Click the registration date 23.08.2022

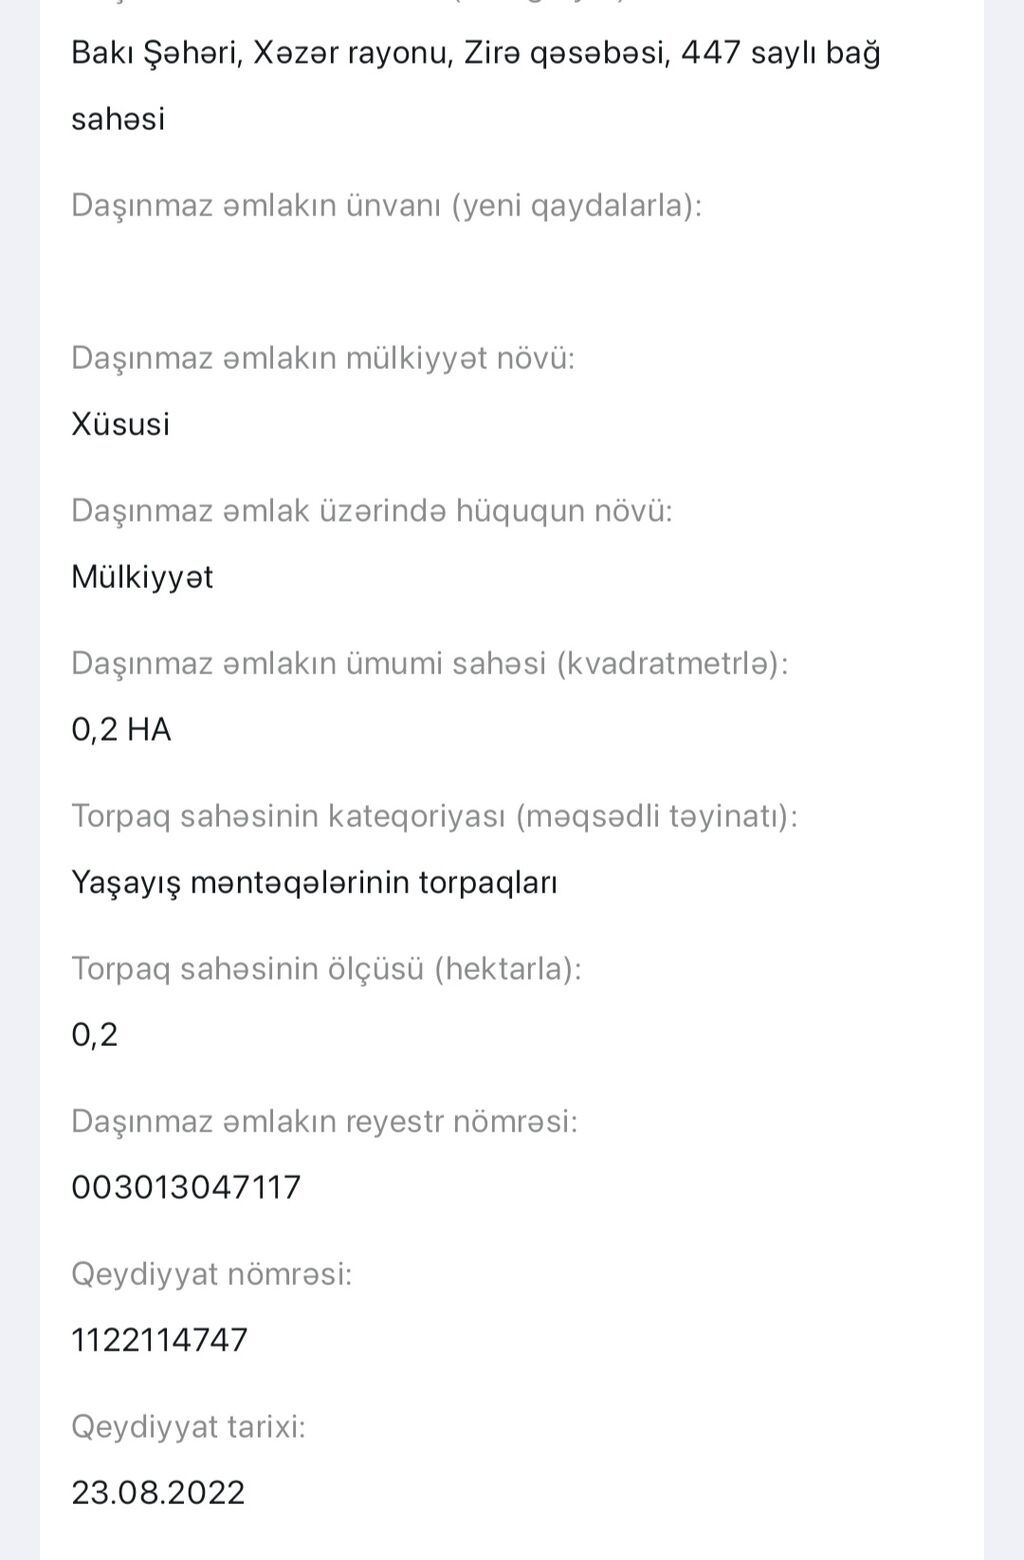(158, 1493)
